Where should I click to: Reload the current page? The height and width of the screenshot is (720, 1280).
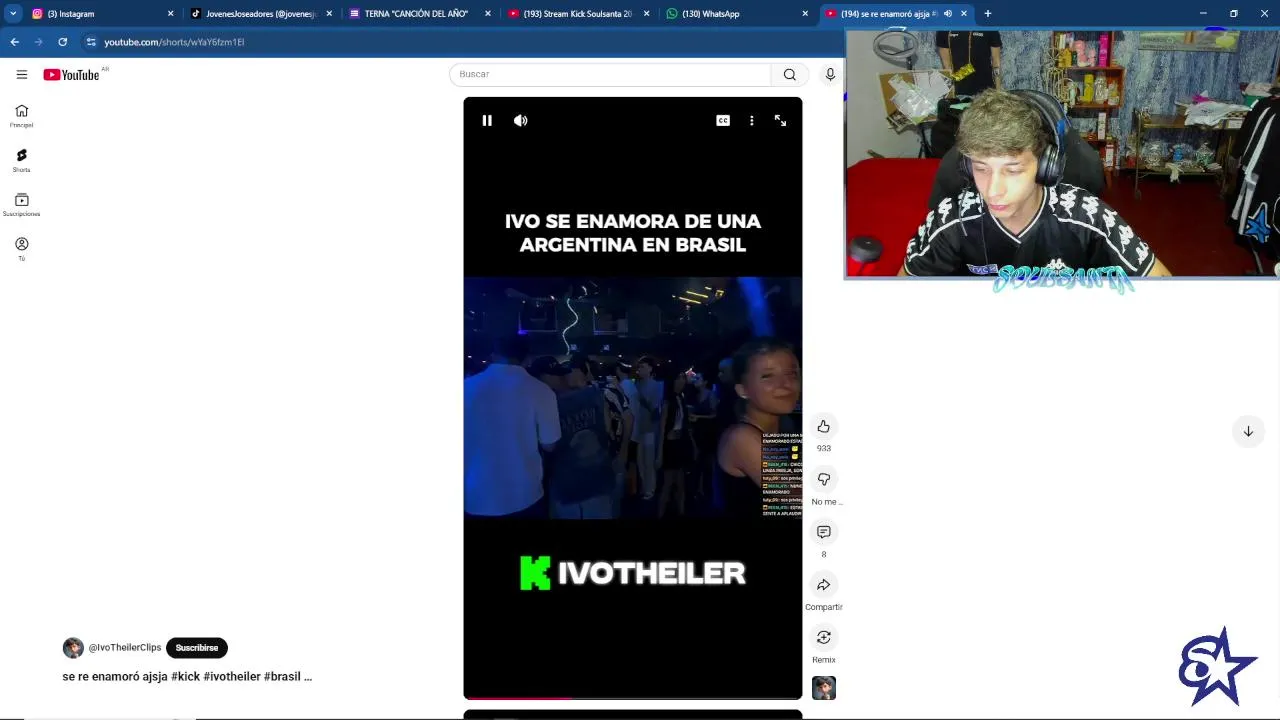click(62, 42)
